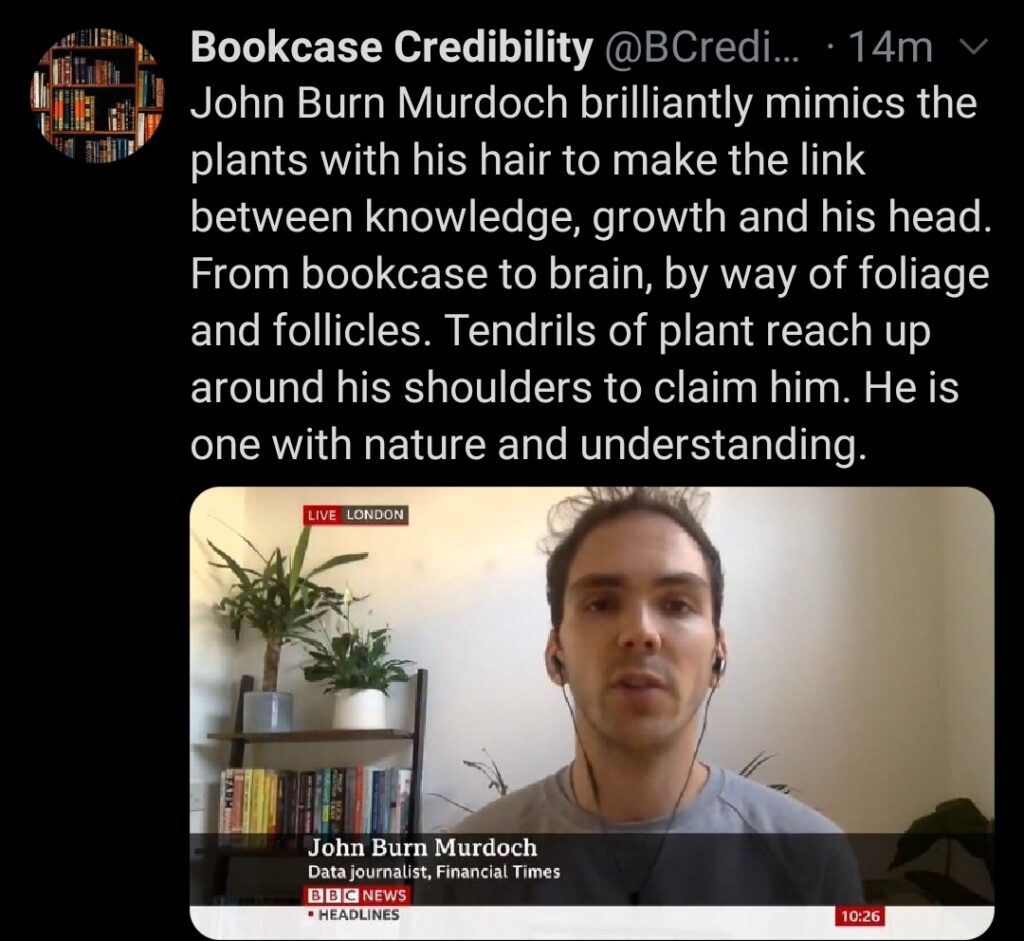Select the LONDON location label

point(375,515)
